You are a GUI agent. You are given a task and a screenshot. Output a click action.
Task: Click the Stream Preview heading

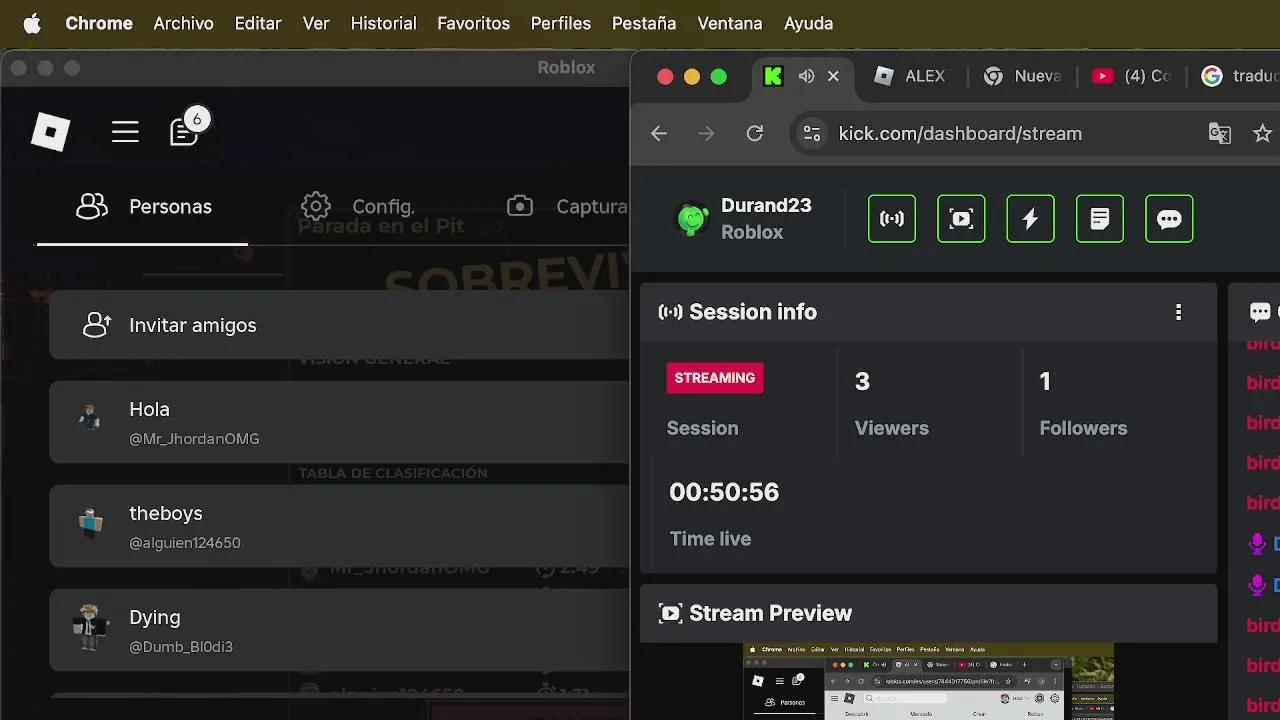pos(771,613)
